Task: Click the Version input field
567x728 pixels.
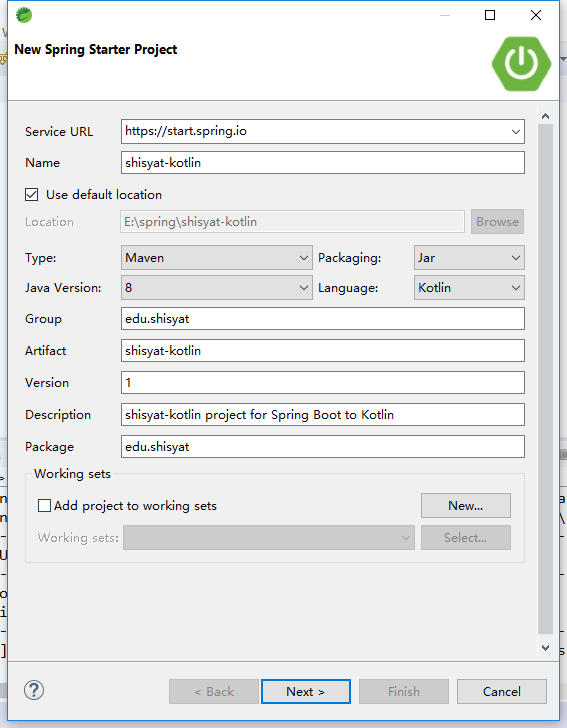Action: tap(323, 383)
